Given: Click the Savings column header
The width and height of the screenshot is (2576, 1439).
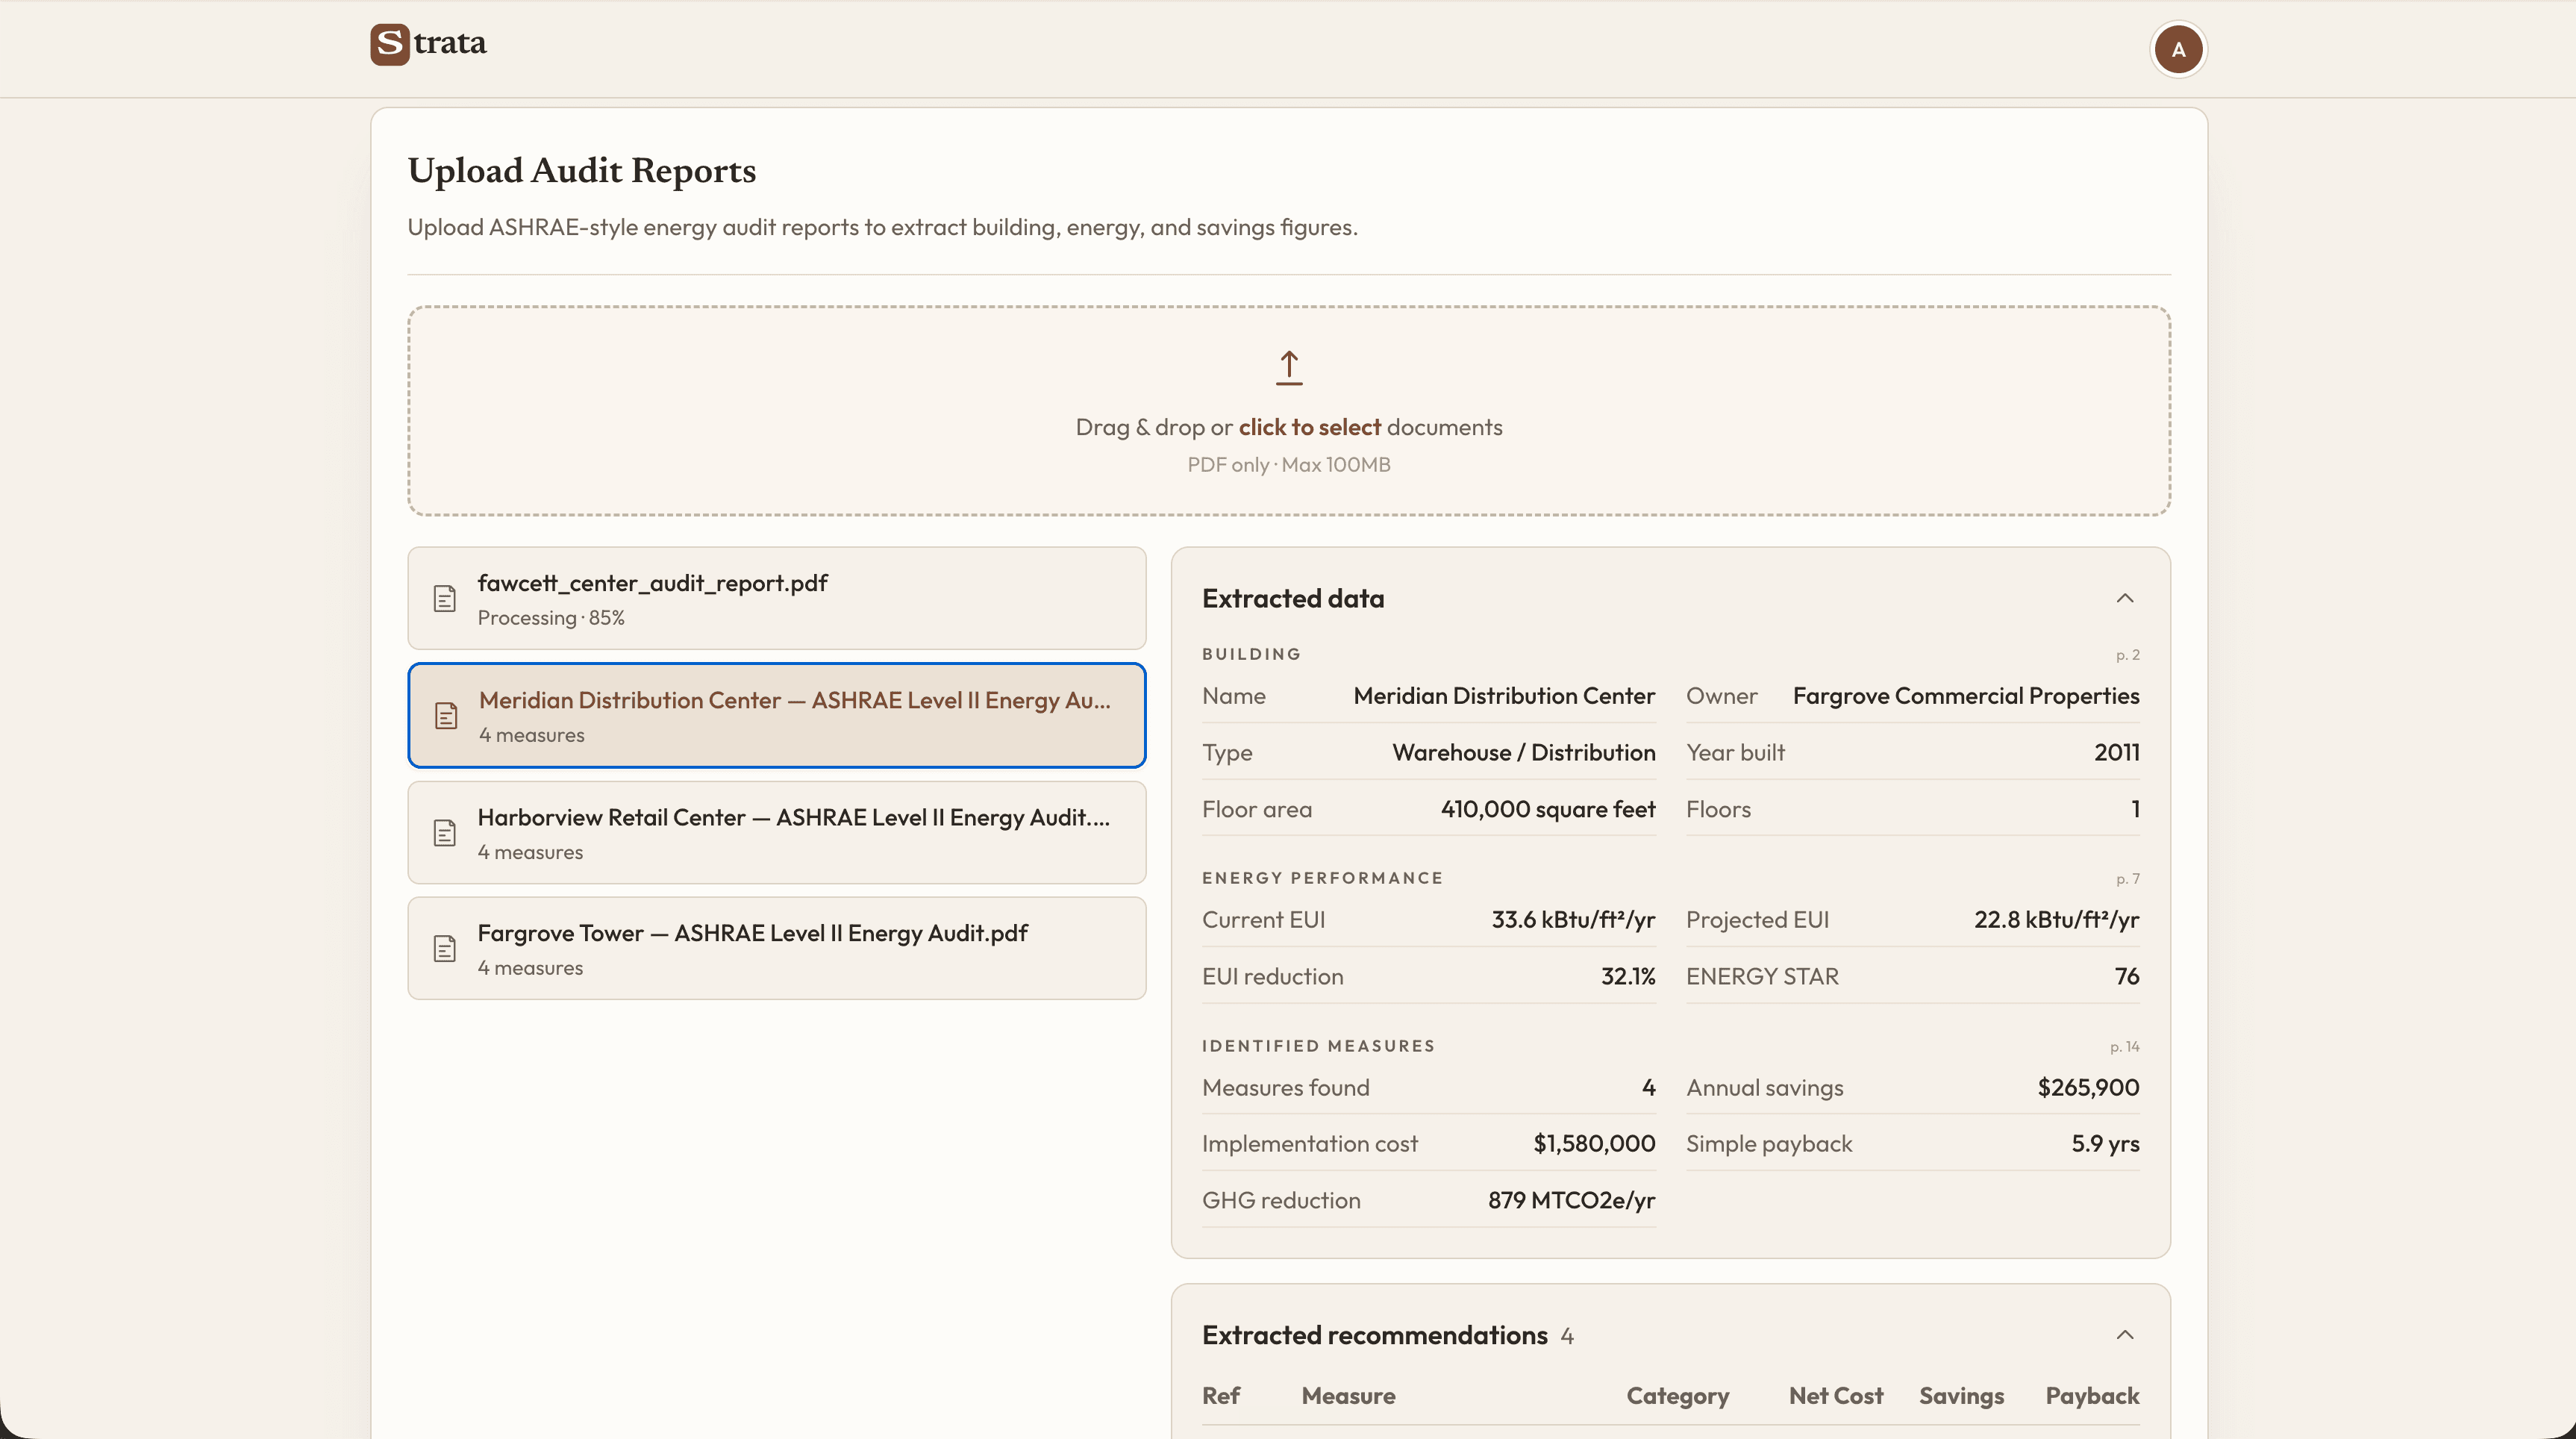Looking at the screenshot, I should coord(1961,1396).
